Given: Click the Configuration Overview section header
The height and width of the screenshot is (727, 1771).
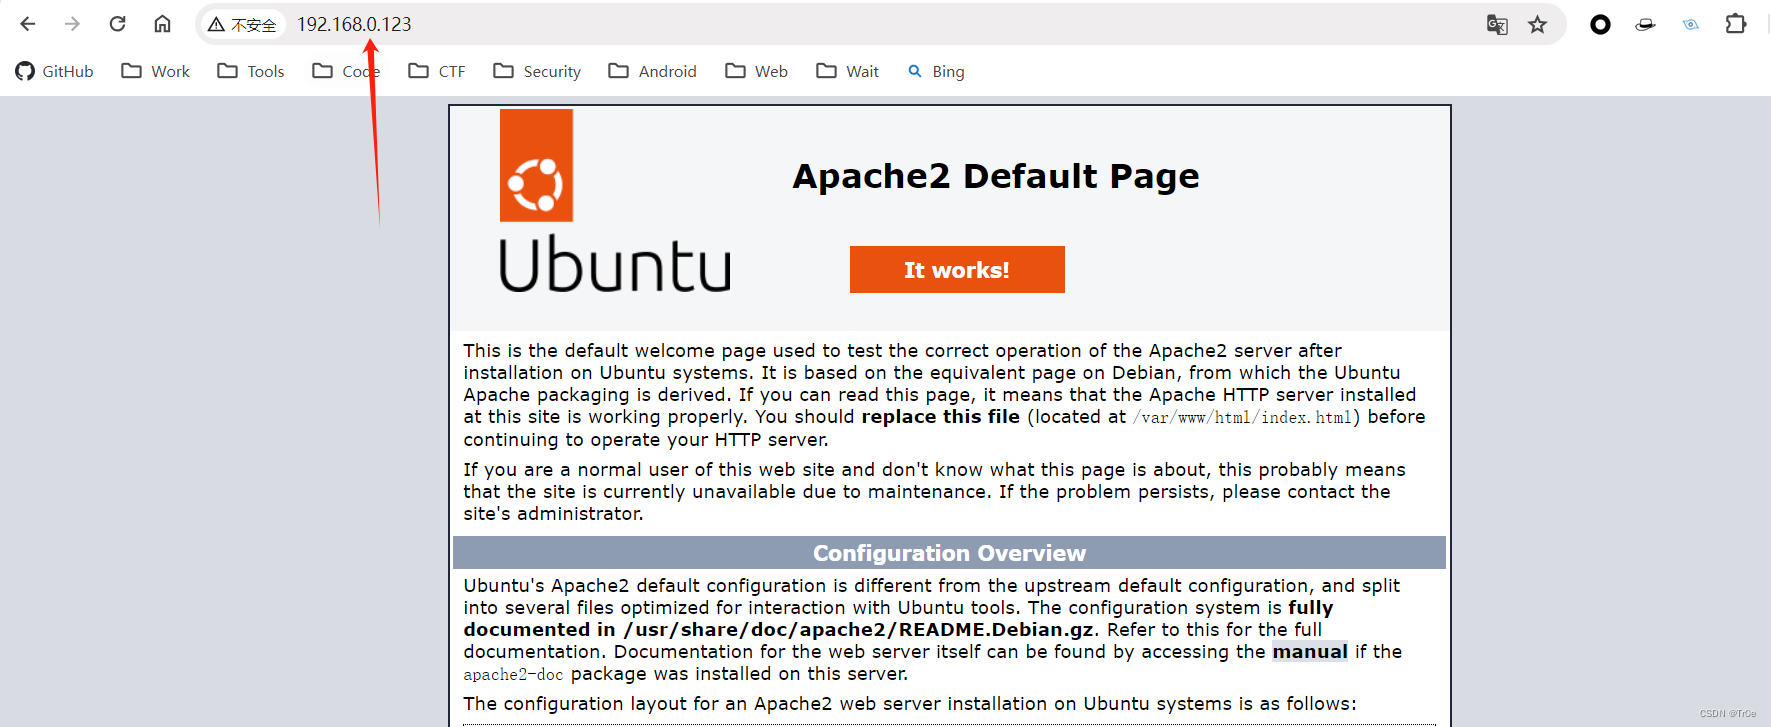Looking at the screenshot, I should point(949,553).
